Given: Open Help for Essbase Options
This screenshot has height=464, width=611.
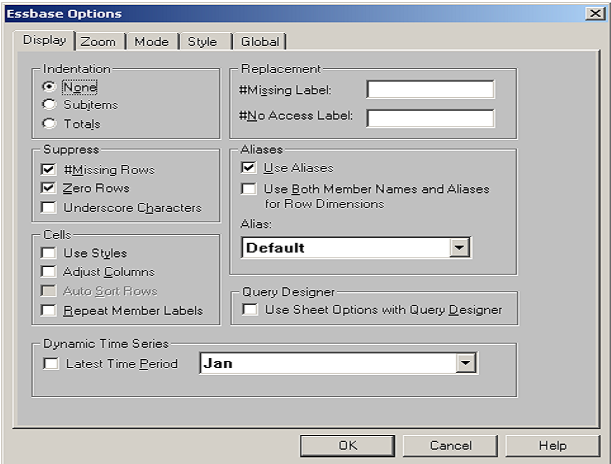Looking at the screenshot, I should point(553,446).
